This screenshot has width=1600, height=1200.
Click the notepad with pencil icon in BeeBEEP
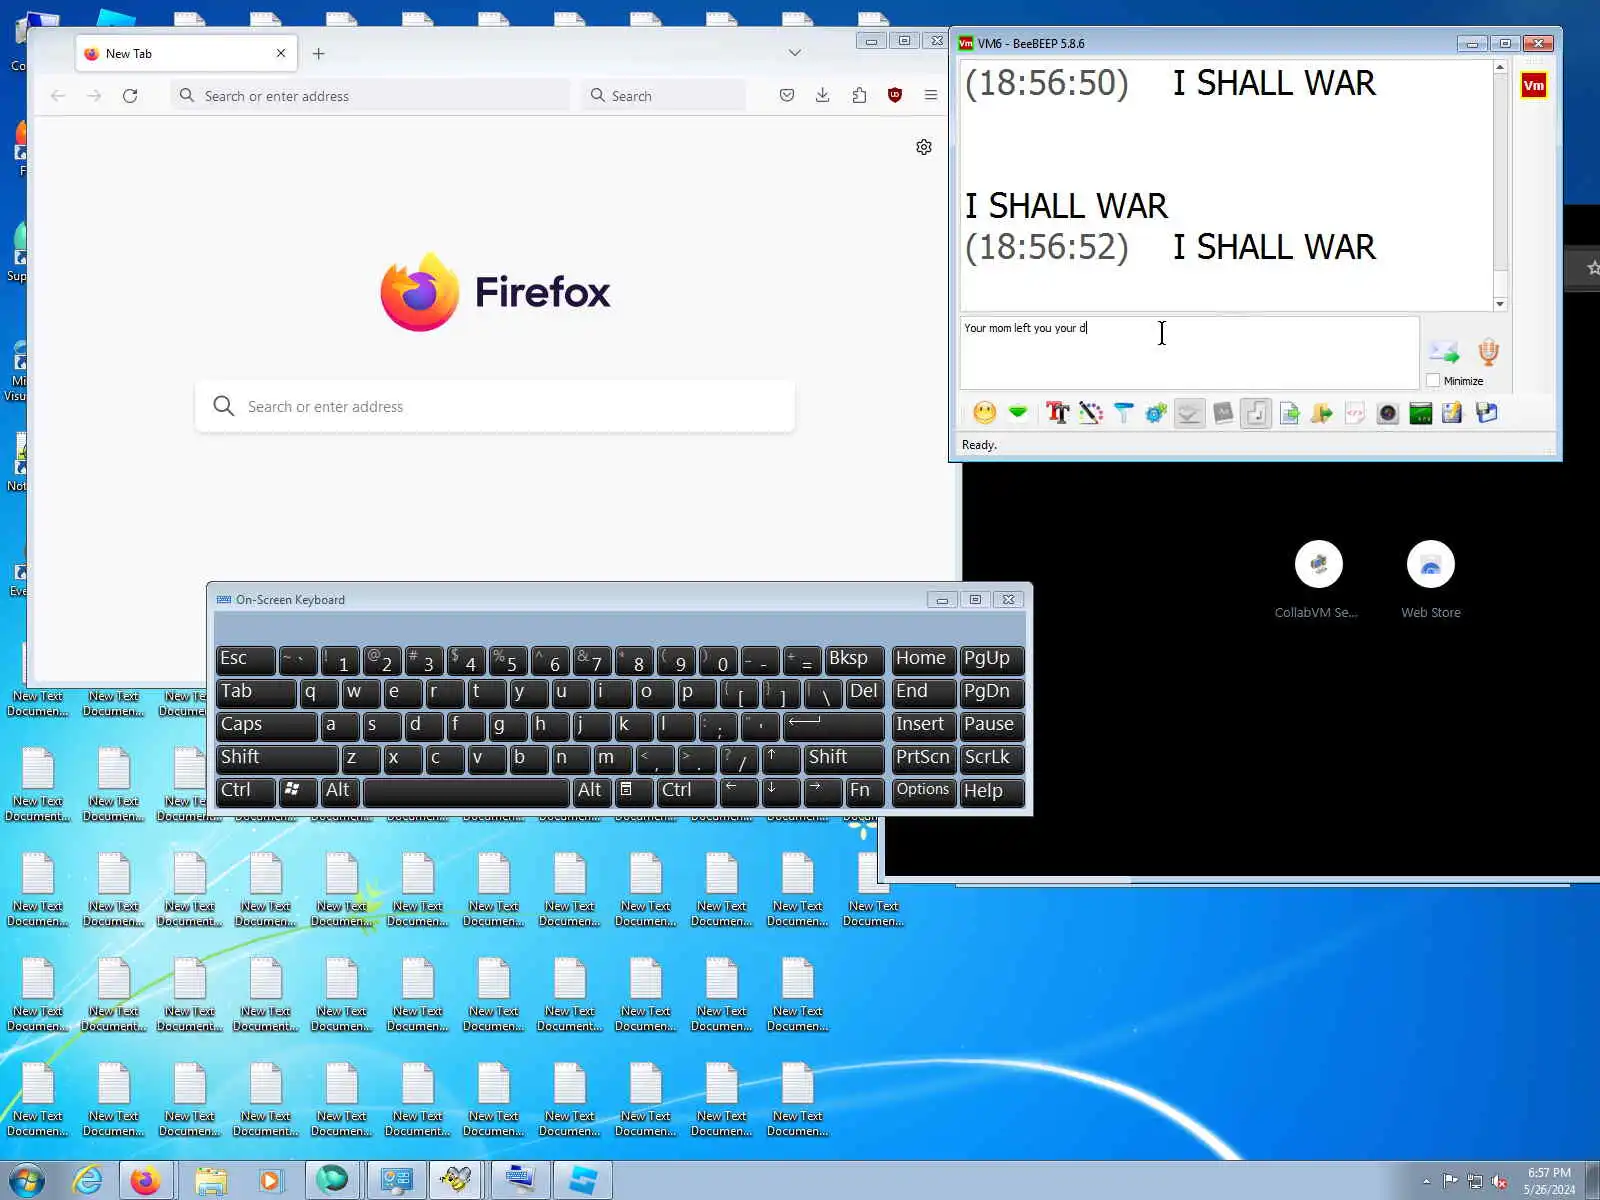pos(1452,413)
